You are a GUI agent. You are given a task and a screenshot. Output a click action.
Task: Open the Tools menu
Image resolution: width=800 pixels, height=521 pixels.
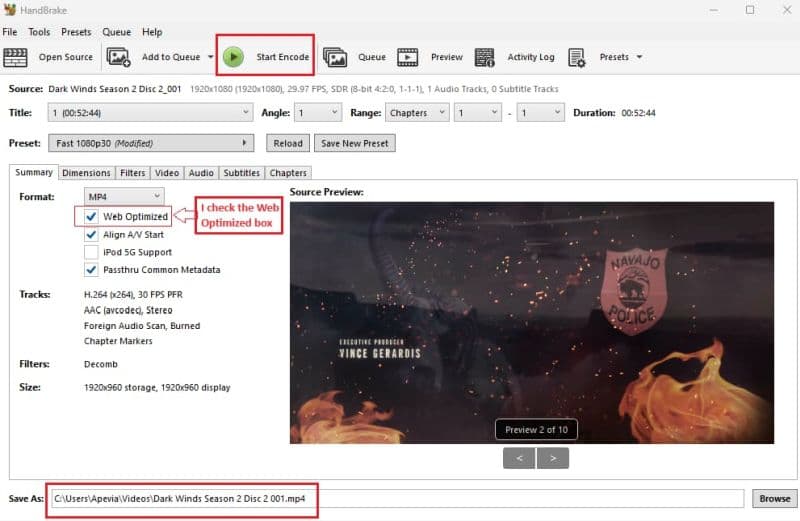click(39, 32)
